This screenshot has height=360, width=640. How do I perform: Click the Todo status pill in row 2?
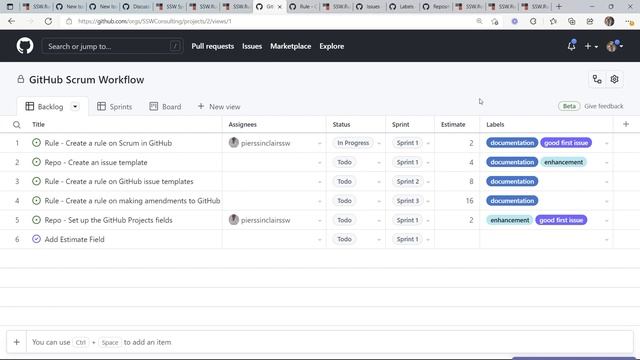tap(344, 162)
